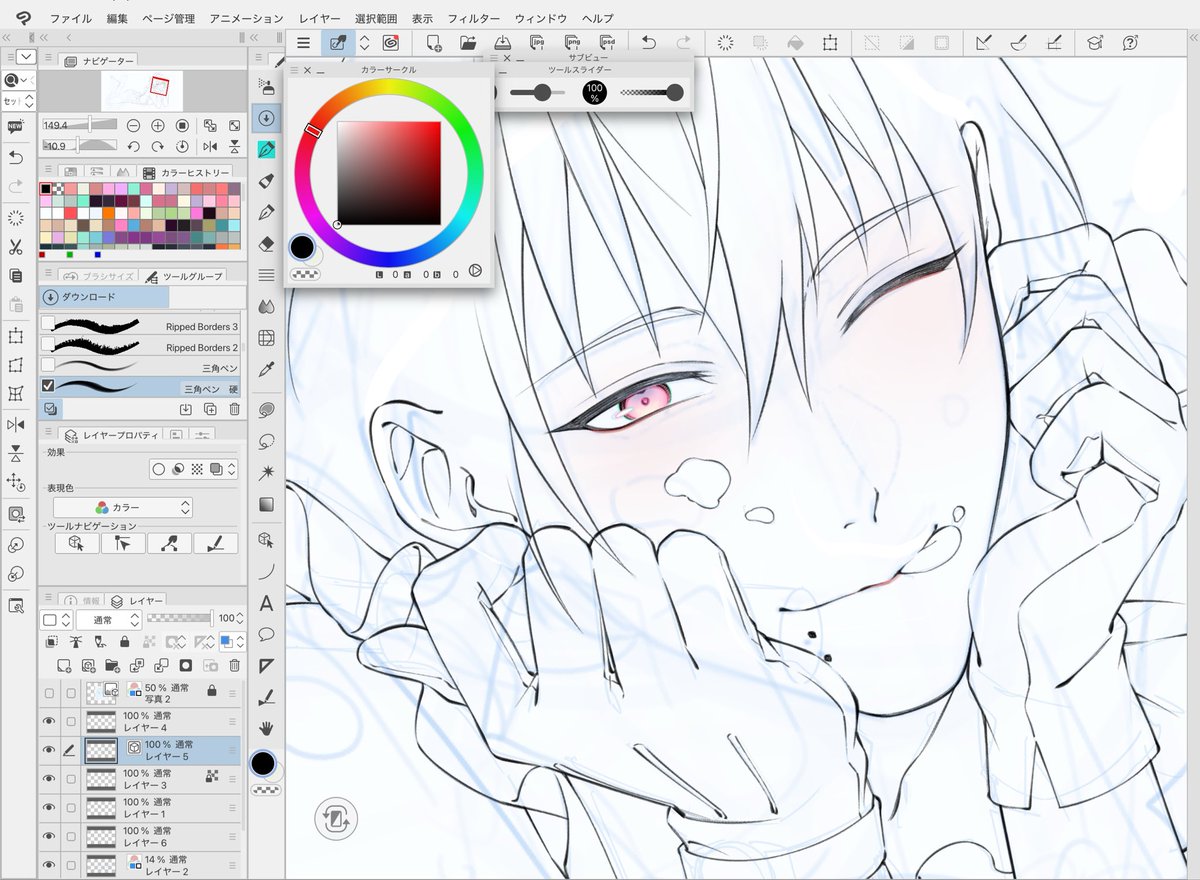Click the Cut scissors icon
The image size is (1200, 880).
click(15, 247)
